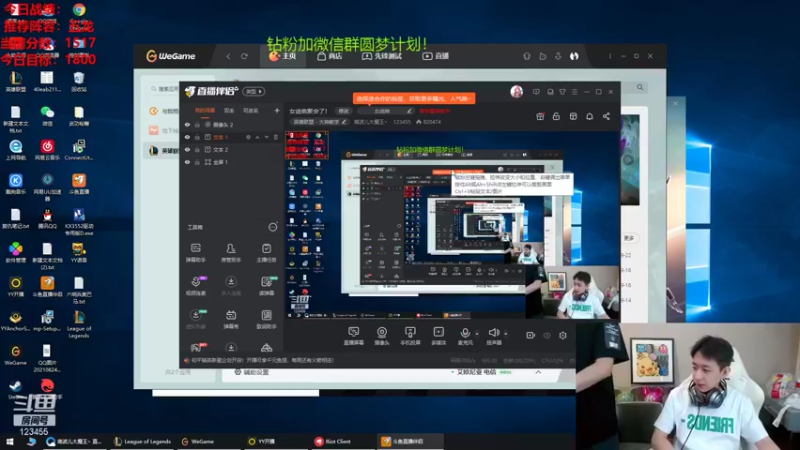Switch to the first scene tab in sources panel
Image resolution: width=800 pixels, height=450 pixels.
205,110
